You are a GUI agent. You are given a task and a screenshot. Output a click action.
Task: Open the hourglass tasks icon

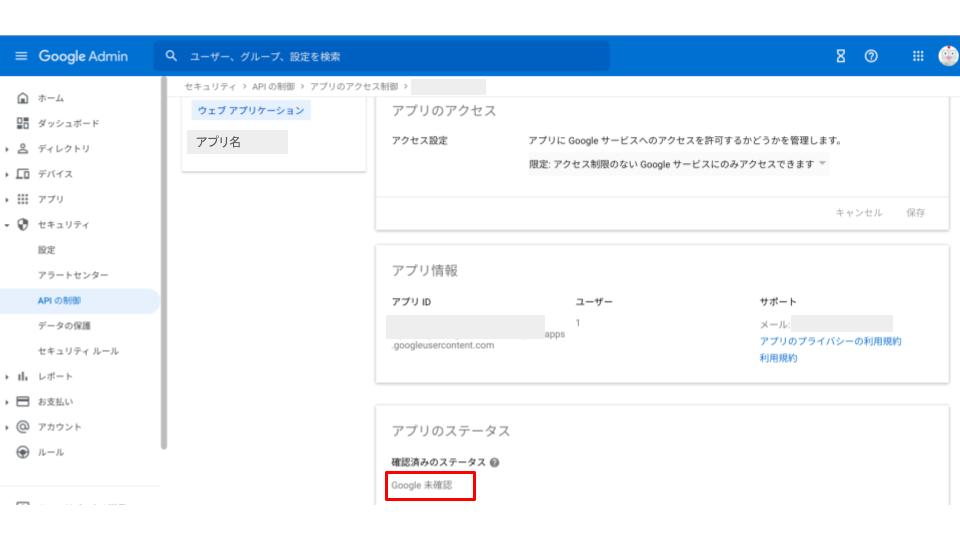tap(841, 56)
